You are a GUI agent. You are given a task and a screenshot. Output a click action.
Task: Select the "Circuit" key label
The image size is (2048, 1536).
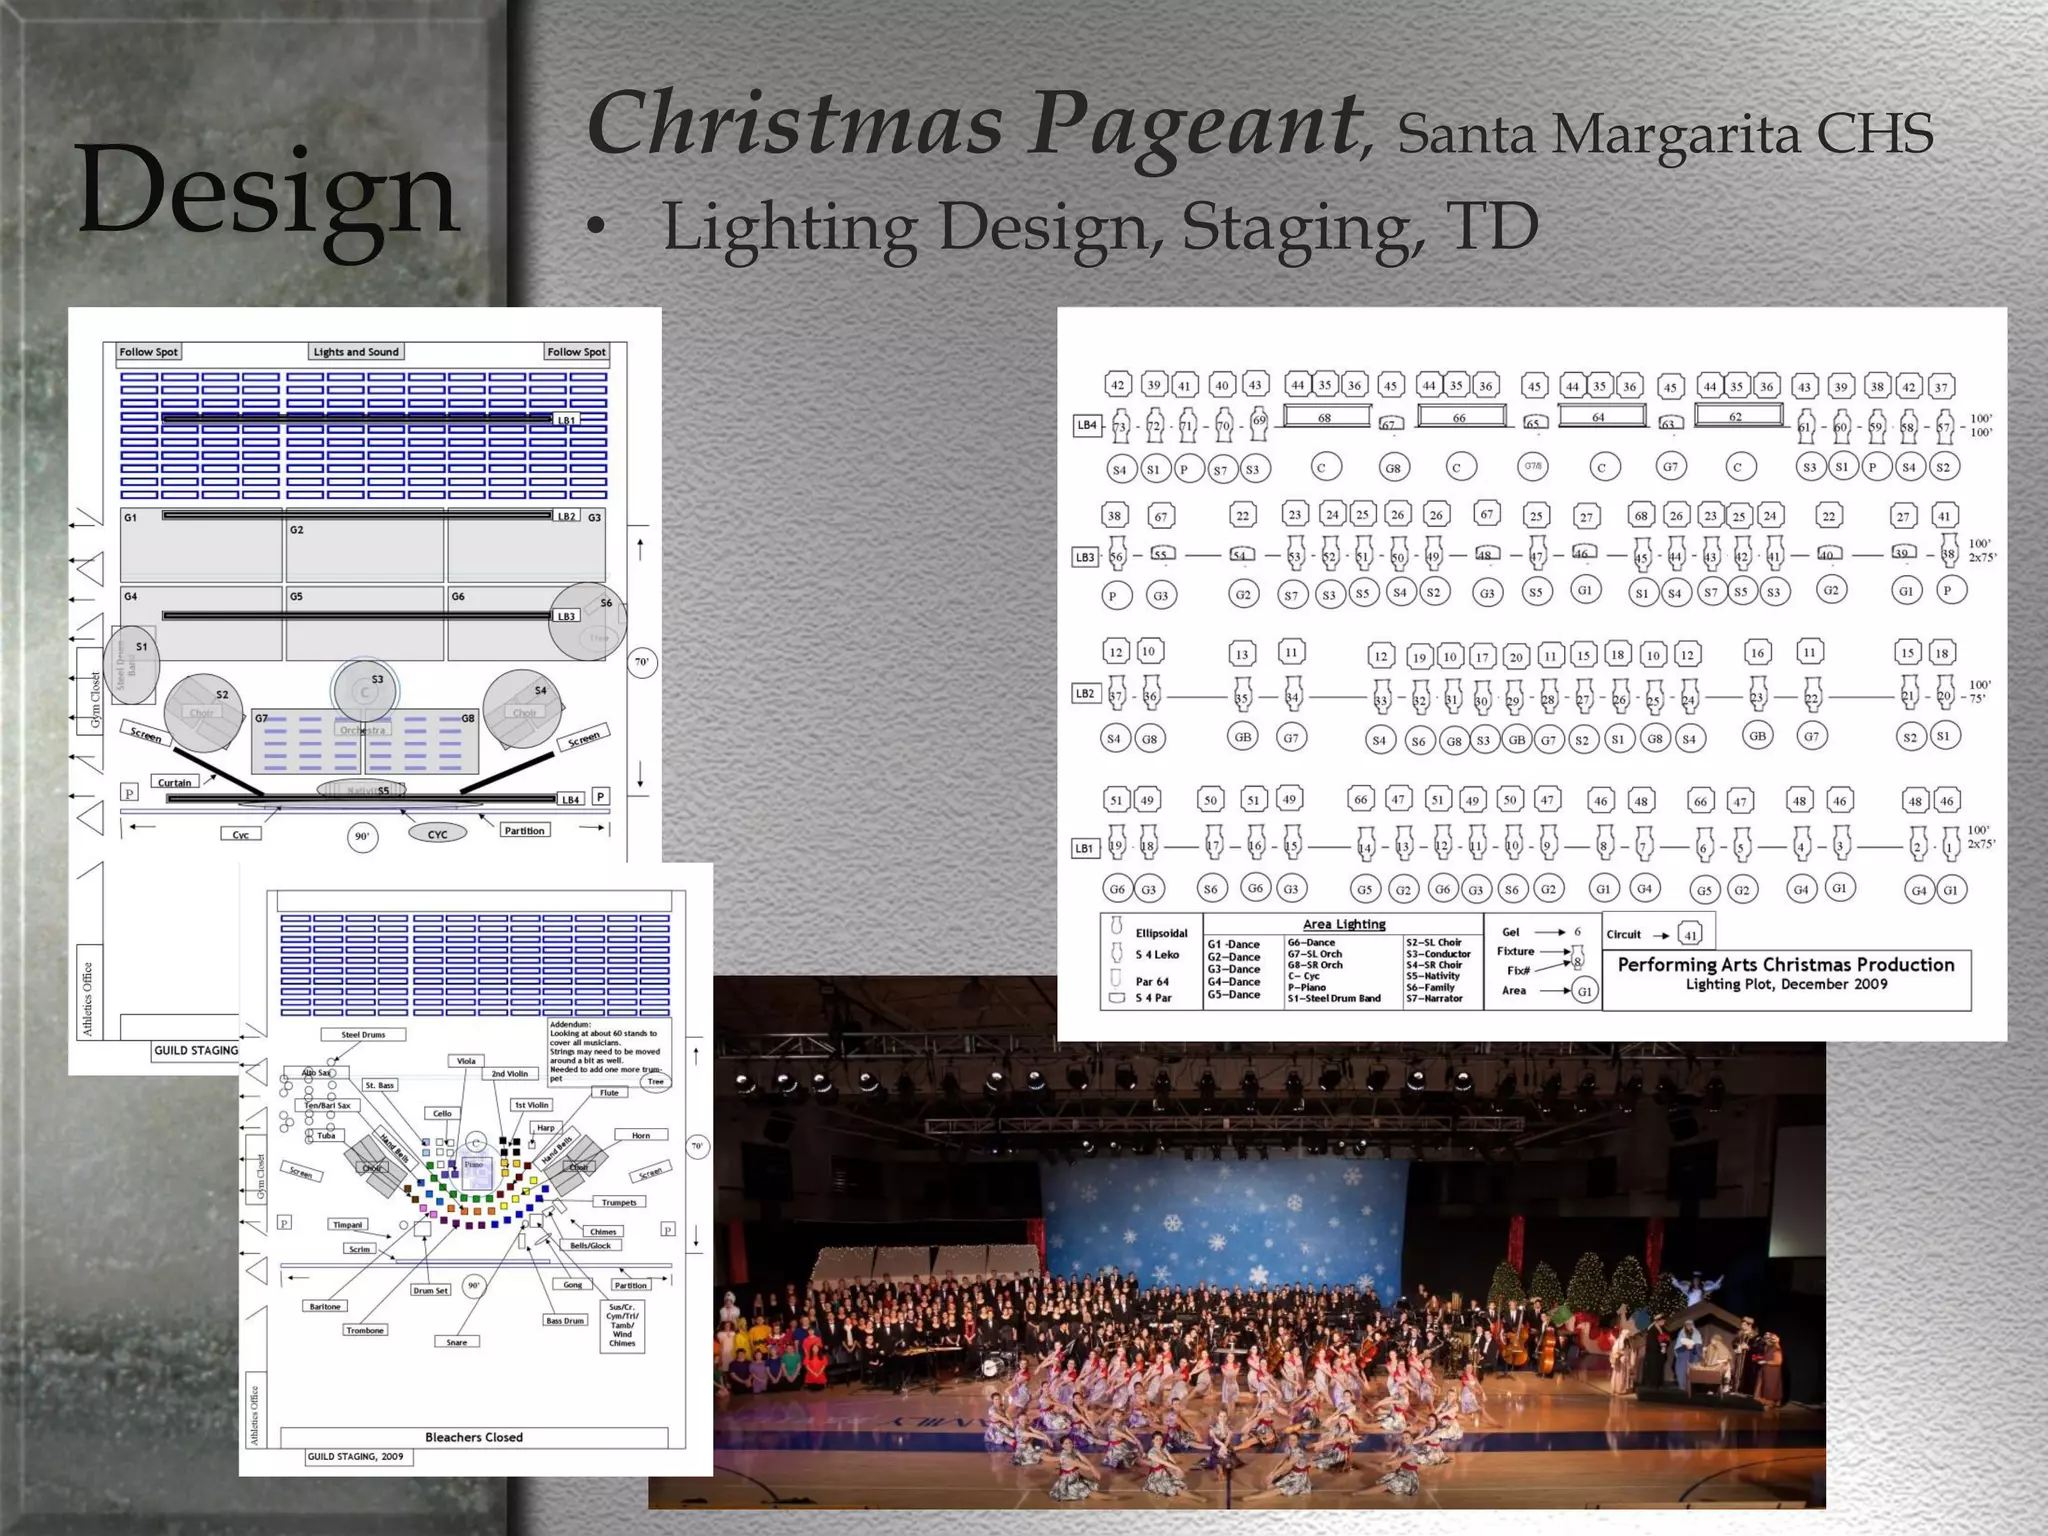1623,935
